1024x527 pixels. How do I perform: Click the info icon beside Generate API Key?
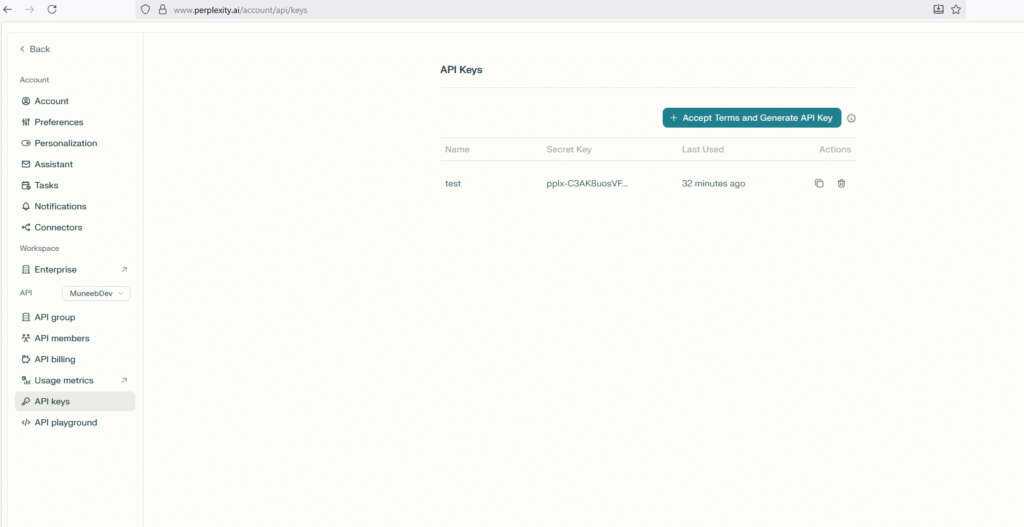(852, 118)
